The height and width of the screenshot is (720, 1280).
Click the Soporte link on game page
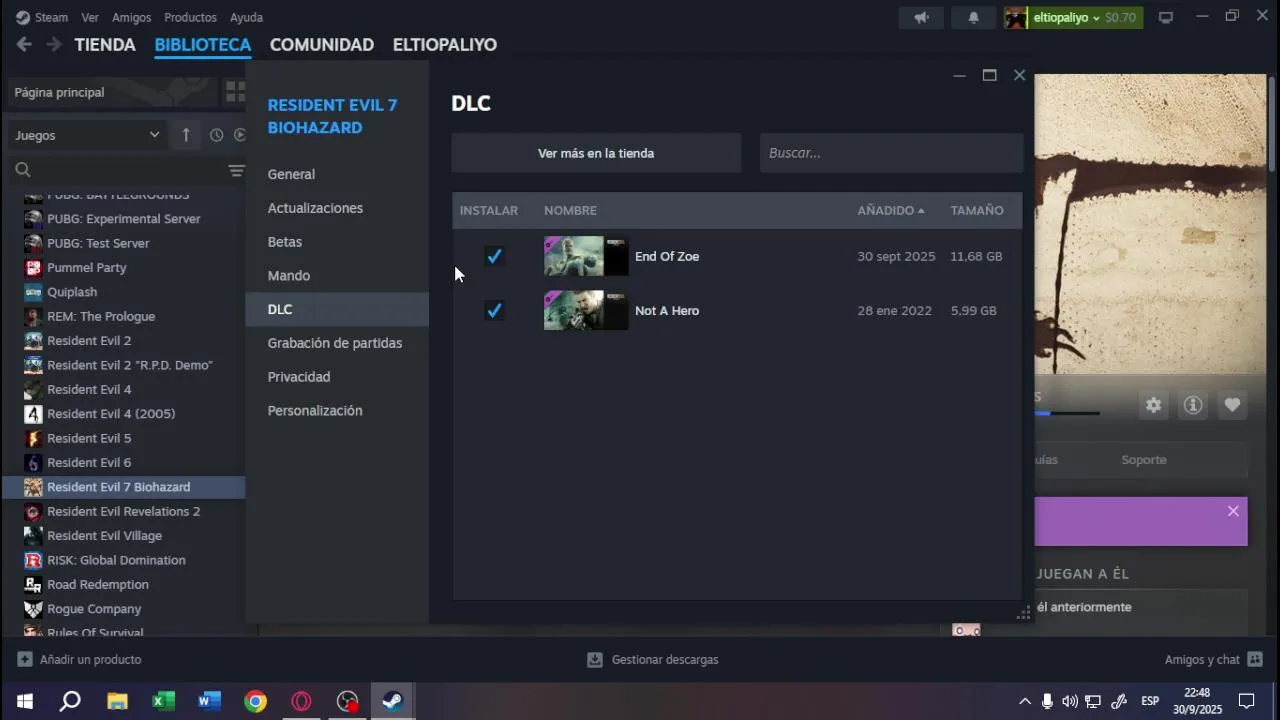pos(1144,460)
